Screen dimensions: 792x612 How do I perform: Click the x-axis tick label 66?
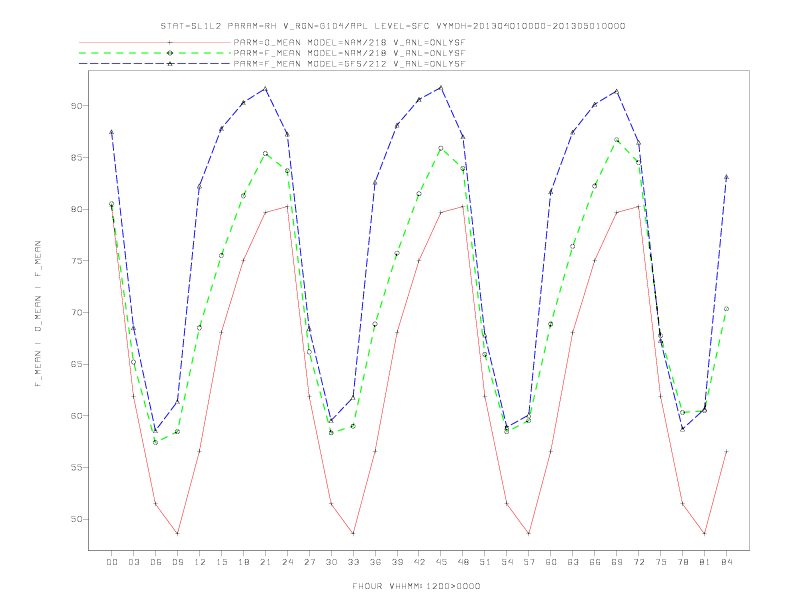pyautogui.click(x=595, y=562)
